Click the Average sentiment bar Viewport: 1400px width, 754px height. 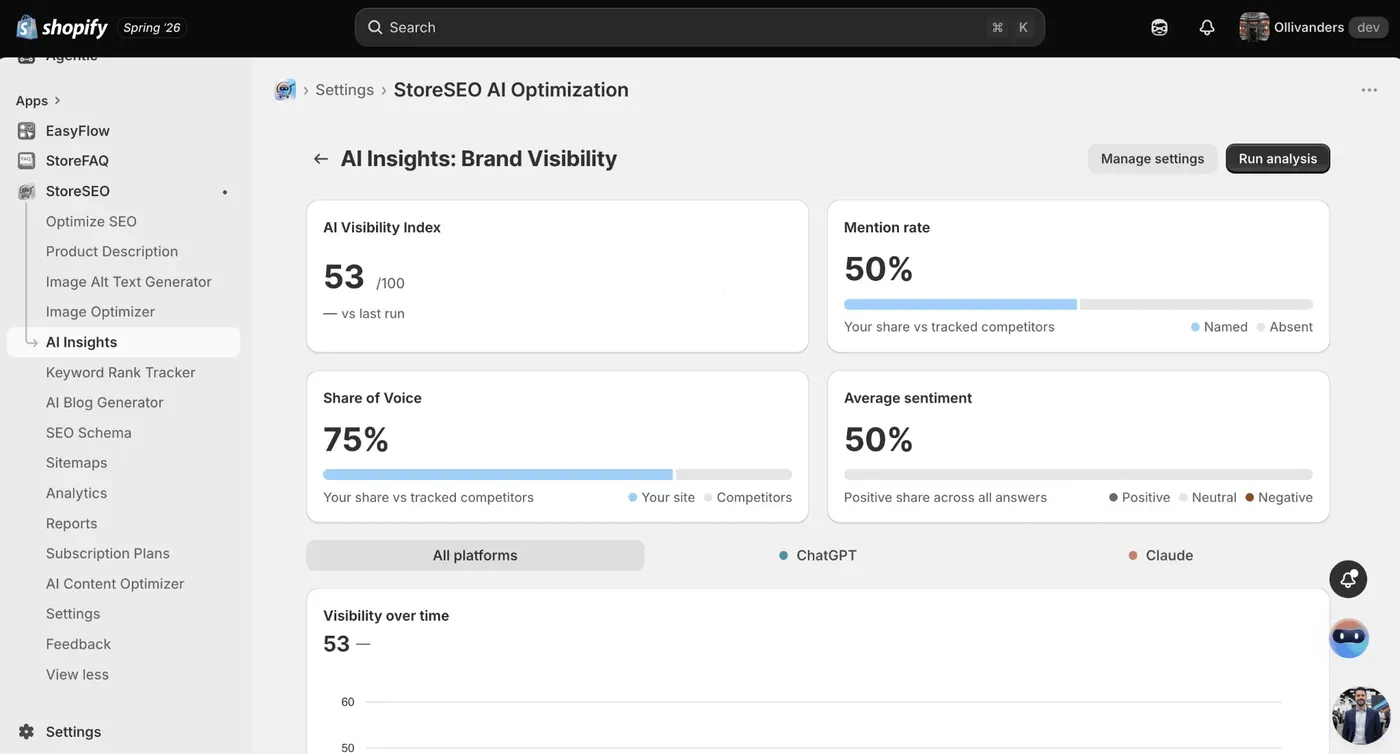(x=1078, y=475)
